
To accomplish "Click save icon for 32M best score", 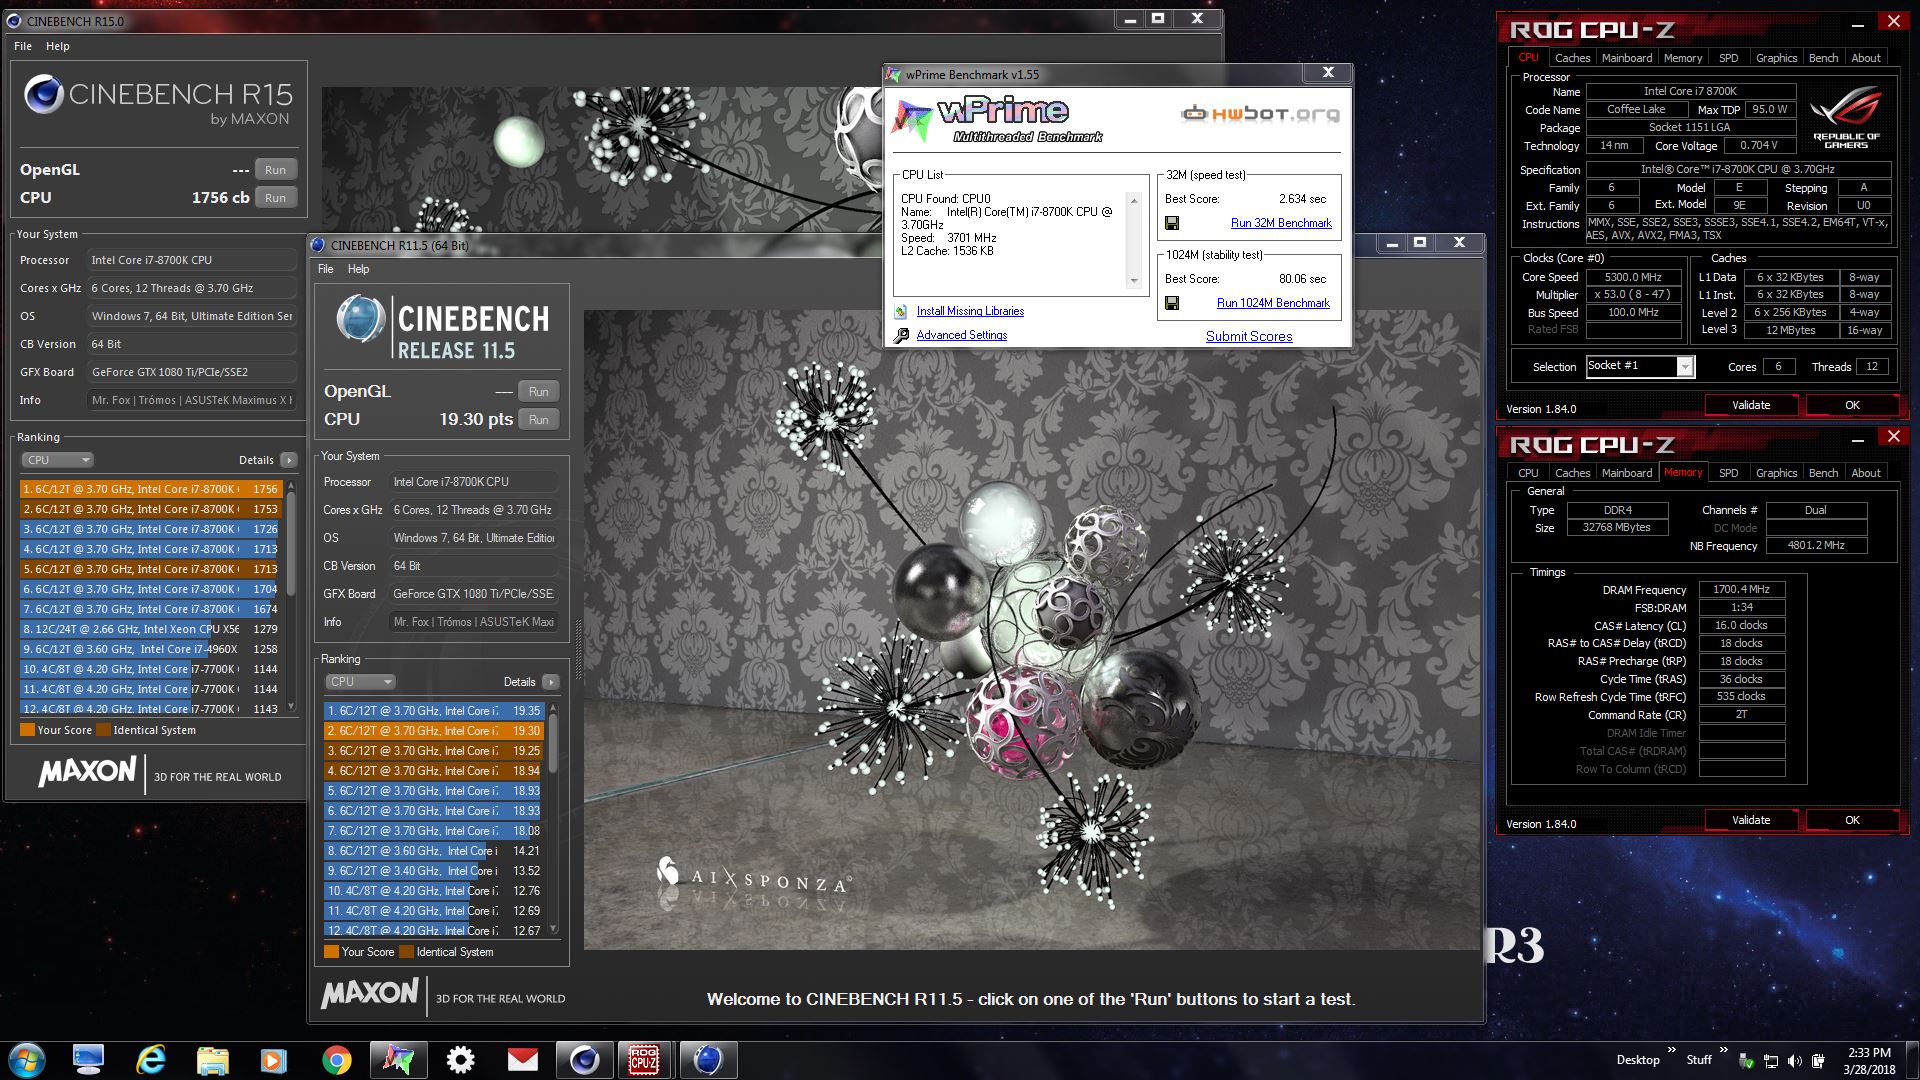I will [x=1172, y=223].
